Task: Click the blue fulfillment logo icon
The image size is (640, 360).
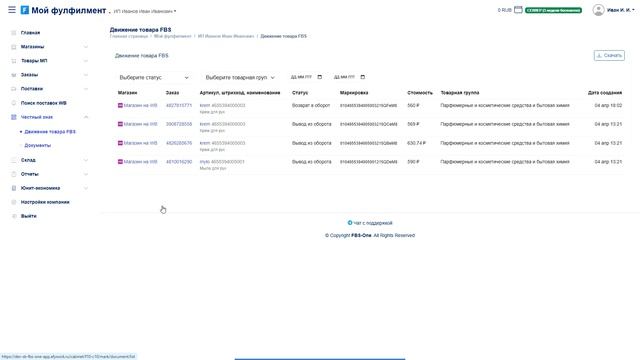Action: coord(24,10)
